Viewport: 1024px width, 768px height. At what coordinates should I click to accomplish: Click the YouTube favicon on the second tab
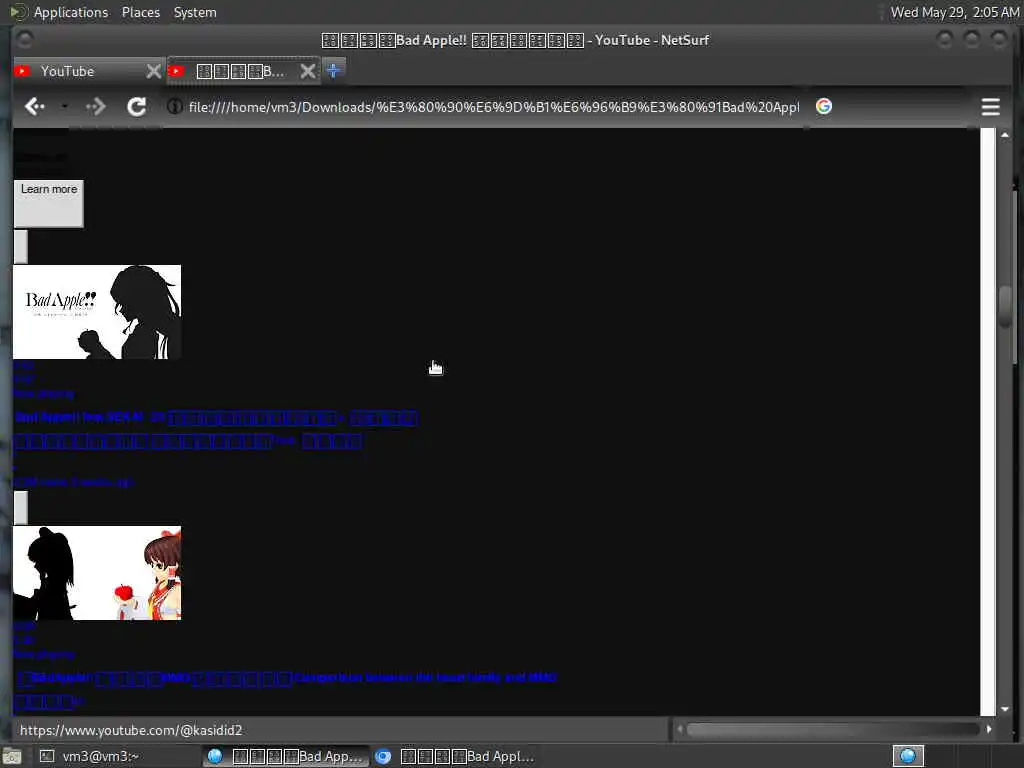(176, 71)
